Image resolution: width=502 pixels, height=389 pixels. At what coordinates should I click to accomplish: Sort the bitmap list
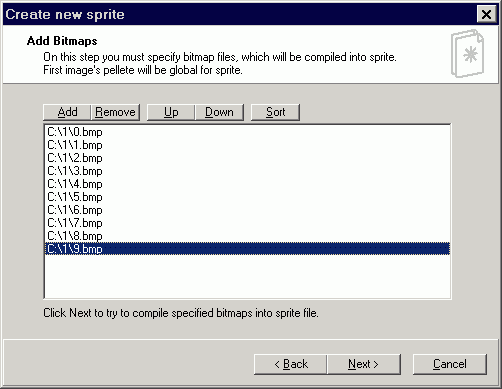click(275, 112)
